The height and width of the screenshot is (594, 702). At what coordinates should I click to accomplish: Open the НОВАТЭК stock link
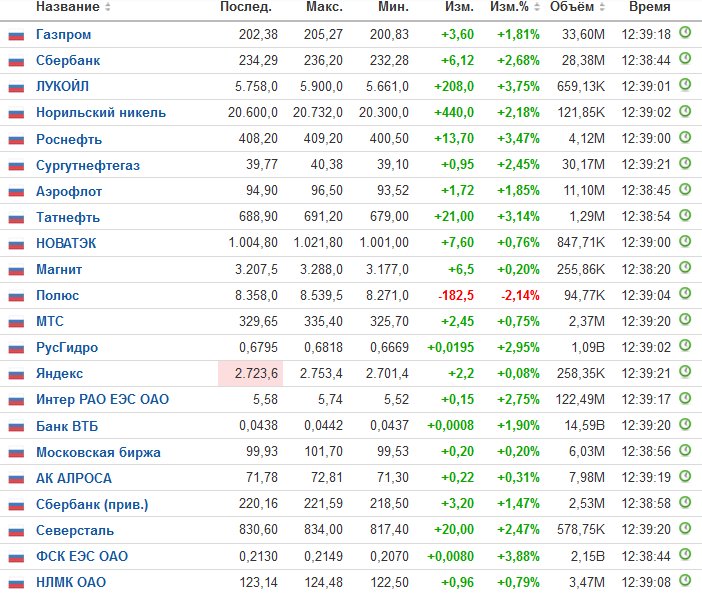[x=66, y=243]
